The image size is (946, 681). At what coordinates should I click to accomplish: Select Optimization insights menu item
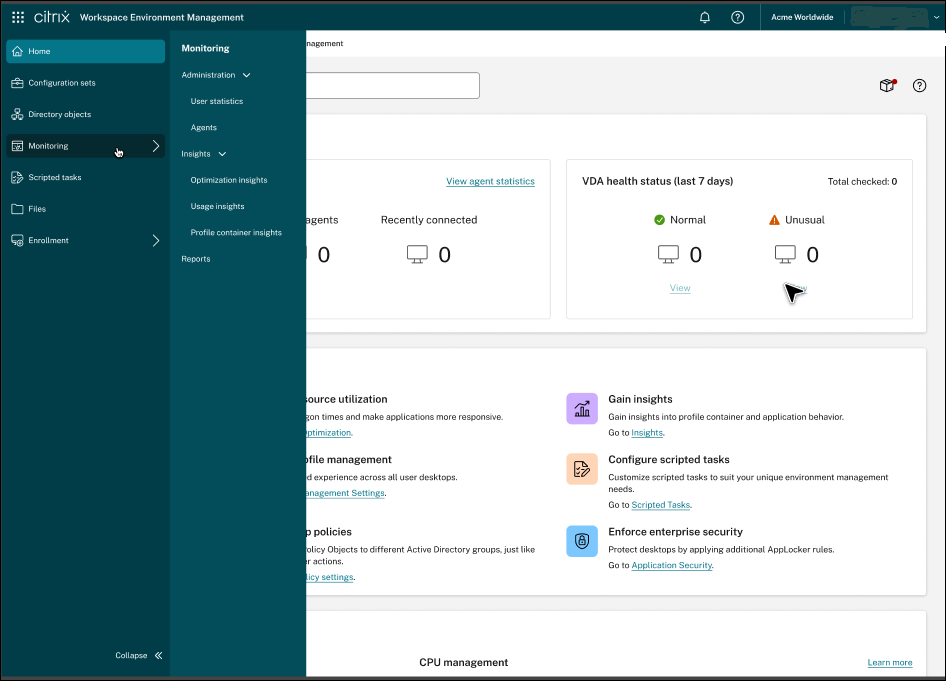pyautogui.click(x=229, y=180)
